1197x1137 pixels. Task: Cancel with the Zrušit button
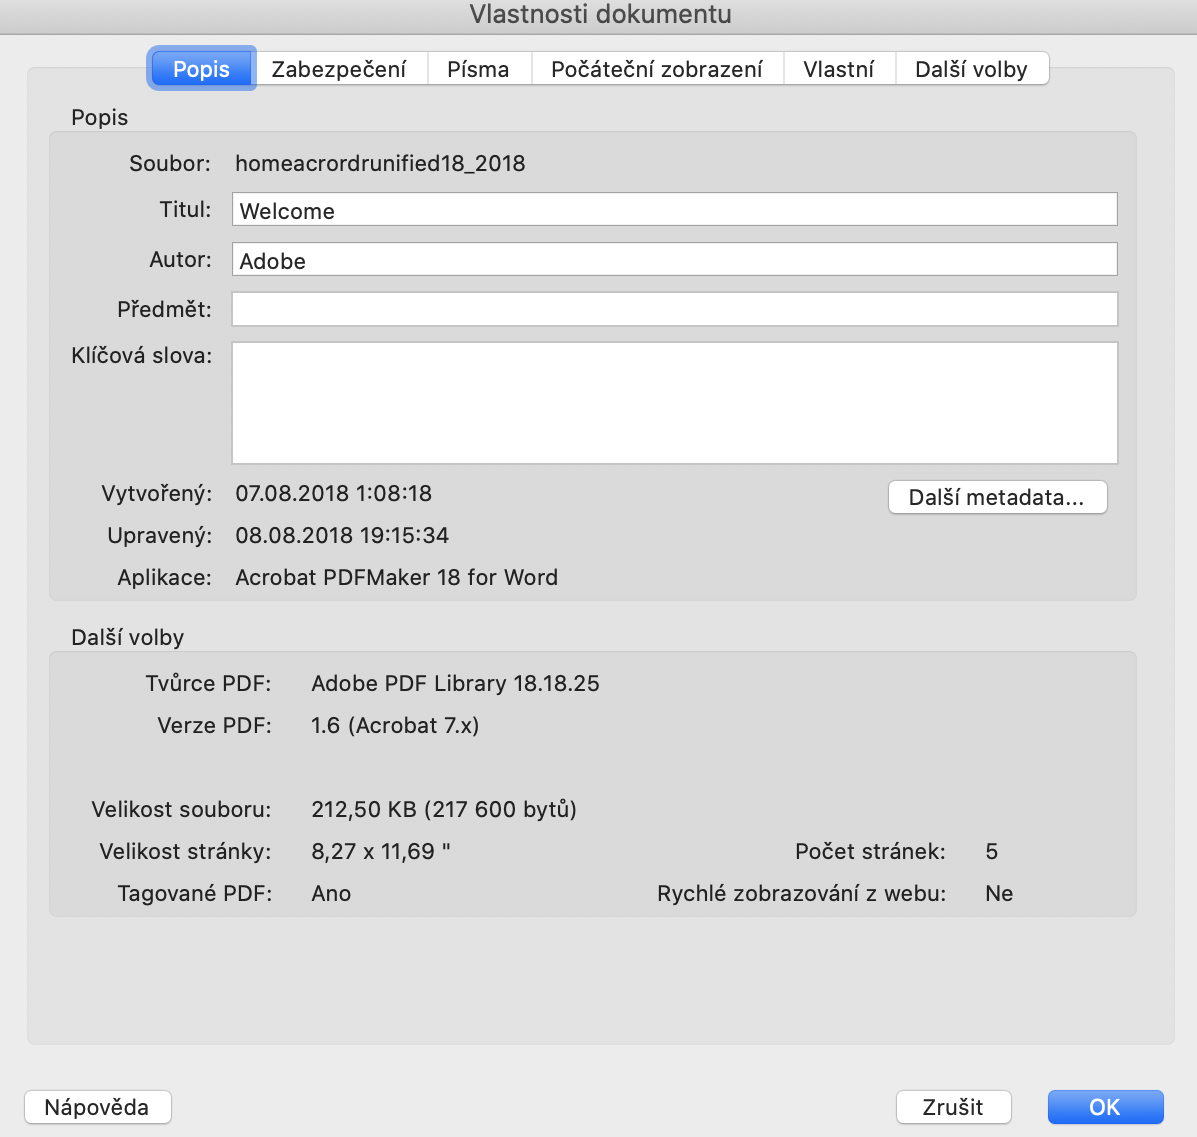pos(953,1107)
